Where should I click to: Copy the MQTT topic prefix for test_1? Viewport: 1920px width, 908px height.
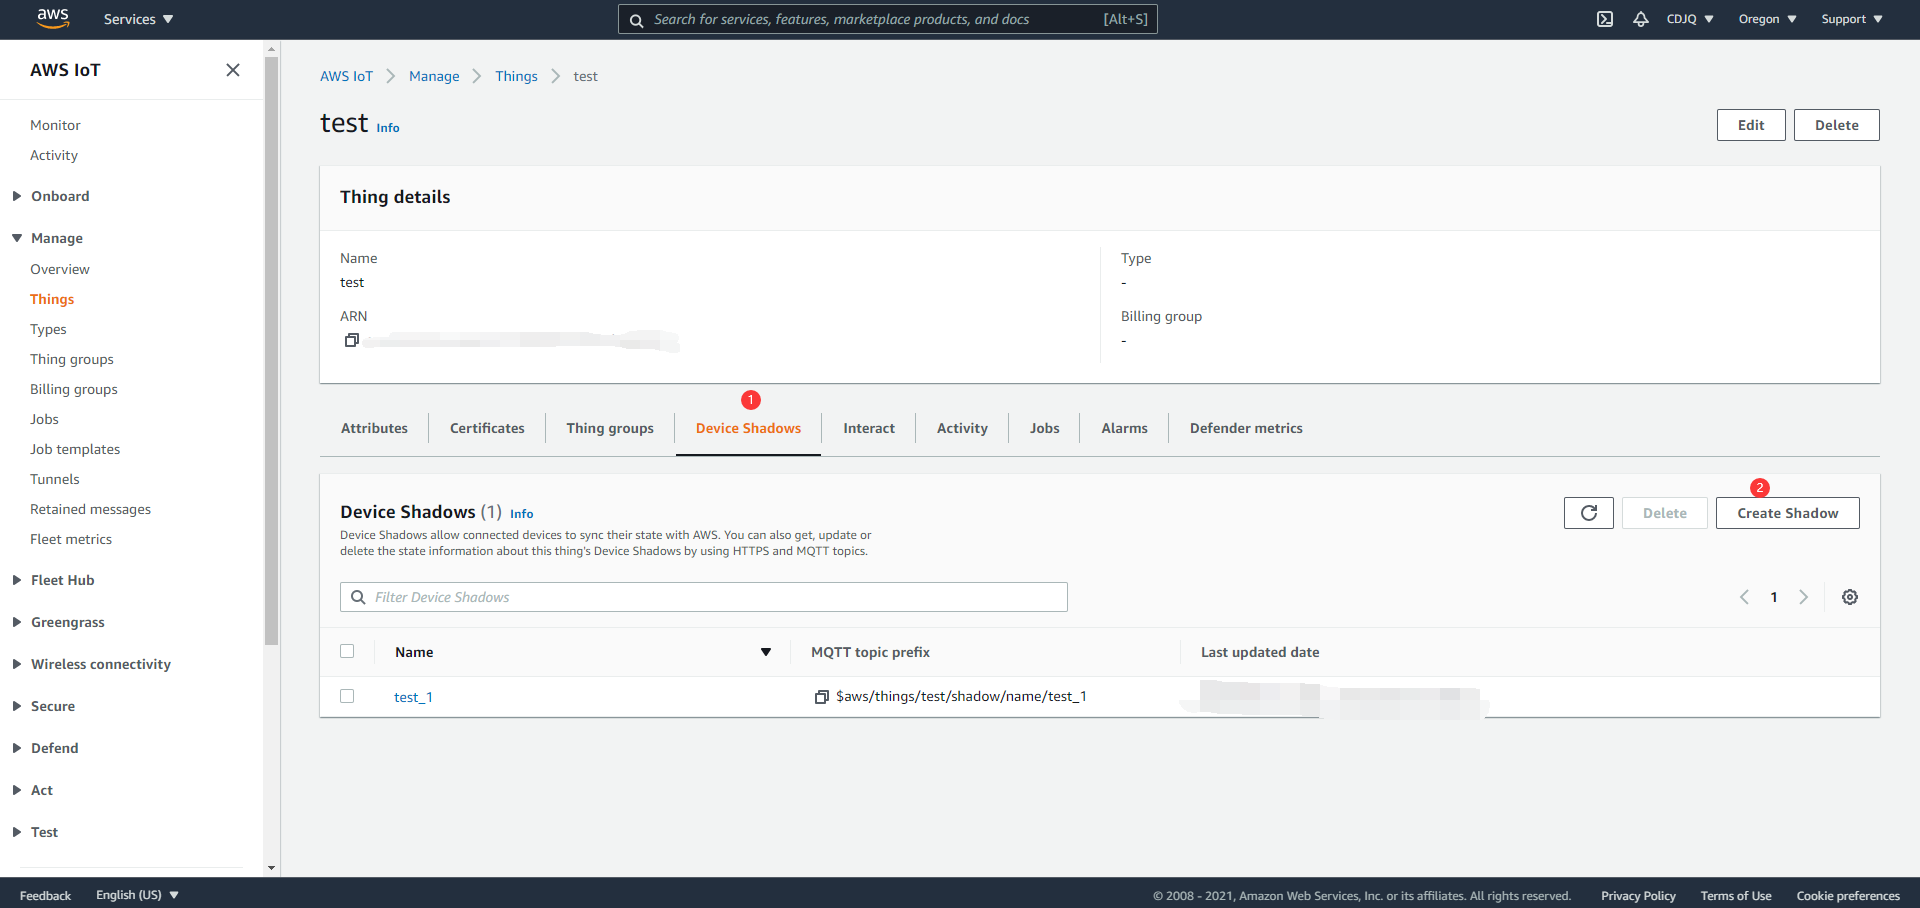[x=822, y=697]
